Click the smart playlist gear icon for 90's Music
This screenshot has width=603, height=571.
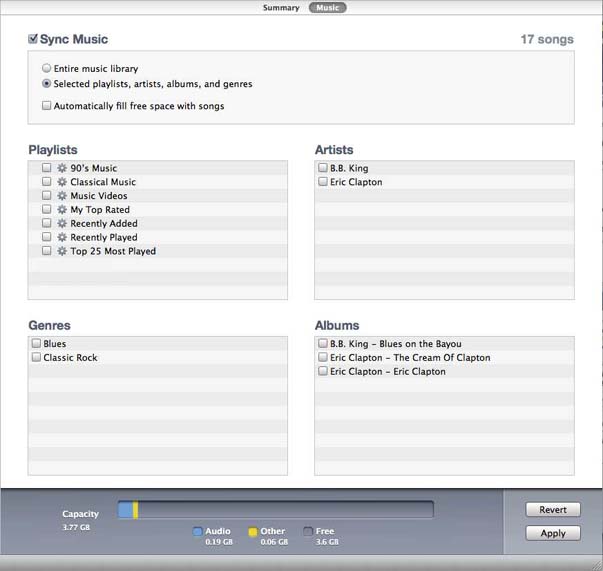tap(62, 168)
